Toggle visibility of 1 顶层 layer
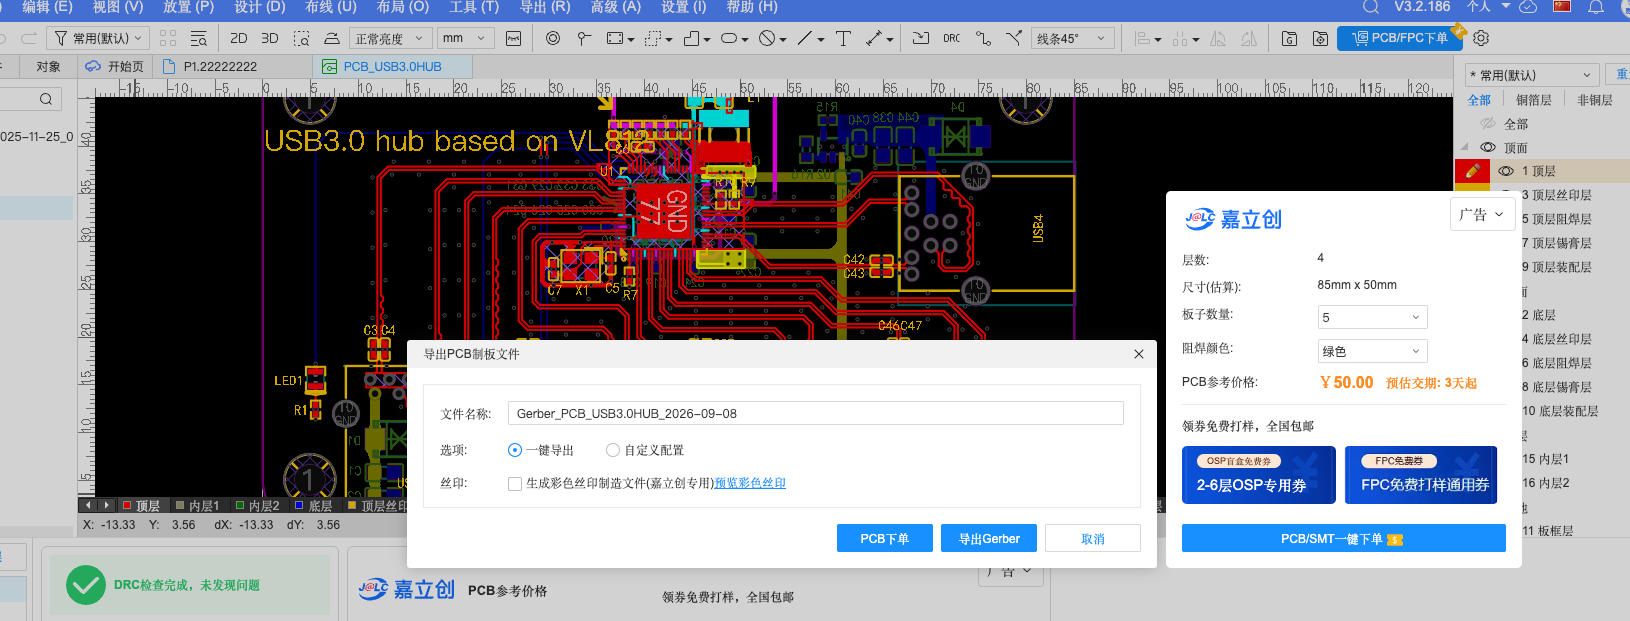The image size is (1630, 621). tap(1506, 171)
